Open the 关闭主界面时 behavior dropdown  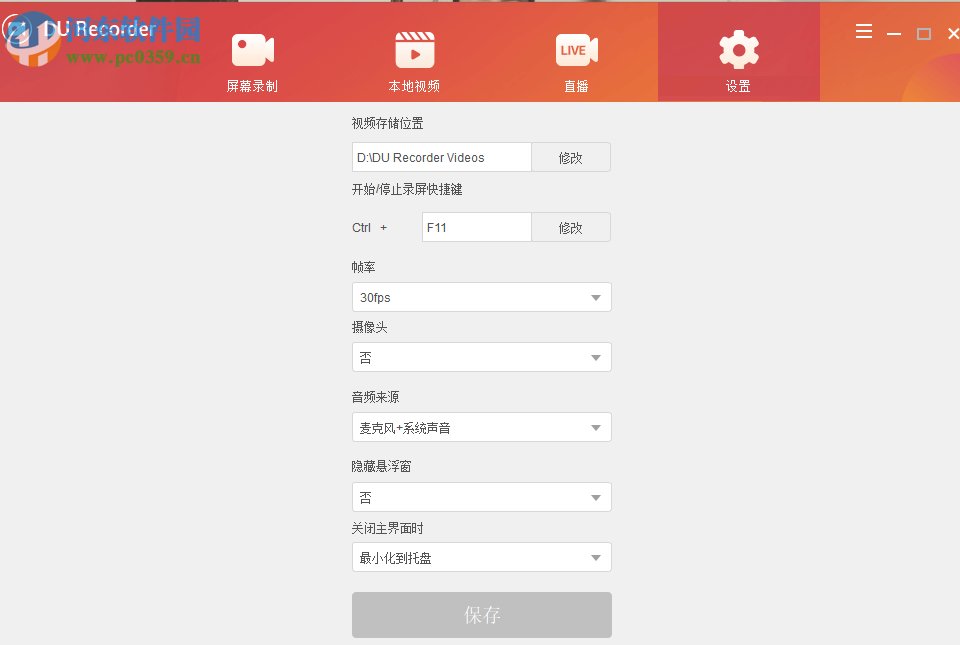481,557
